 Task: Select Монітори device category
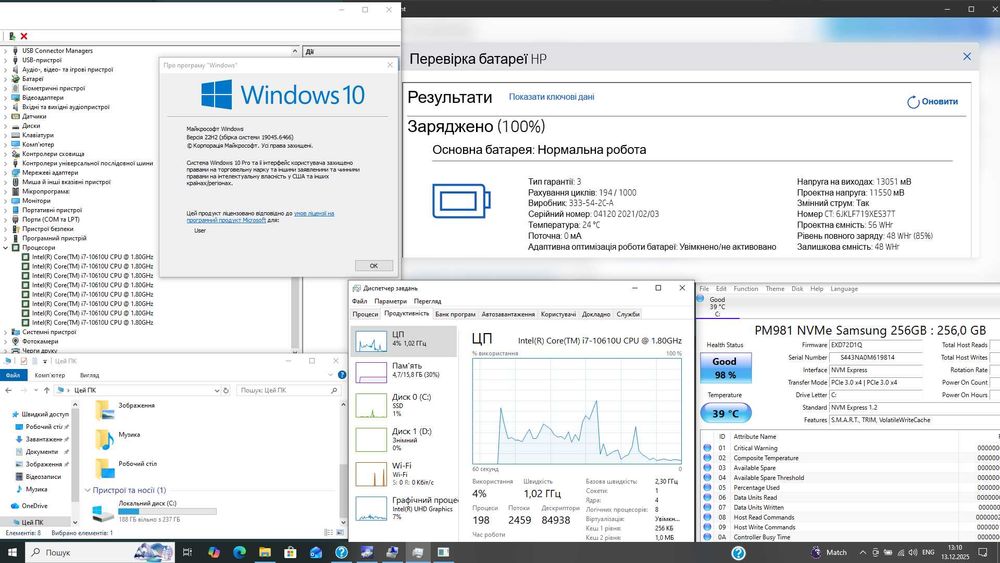pos(36,200)
